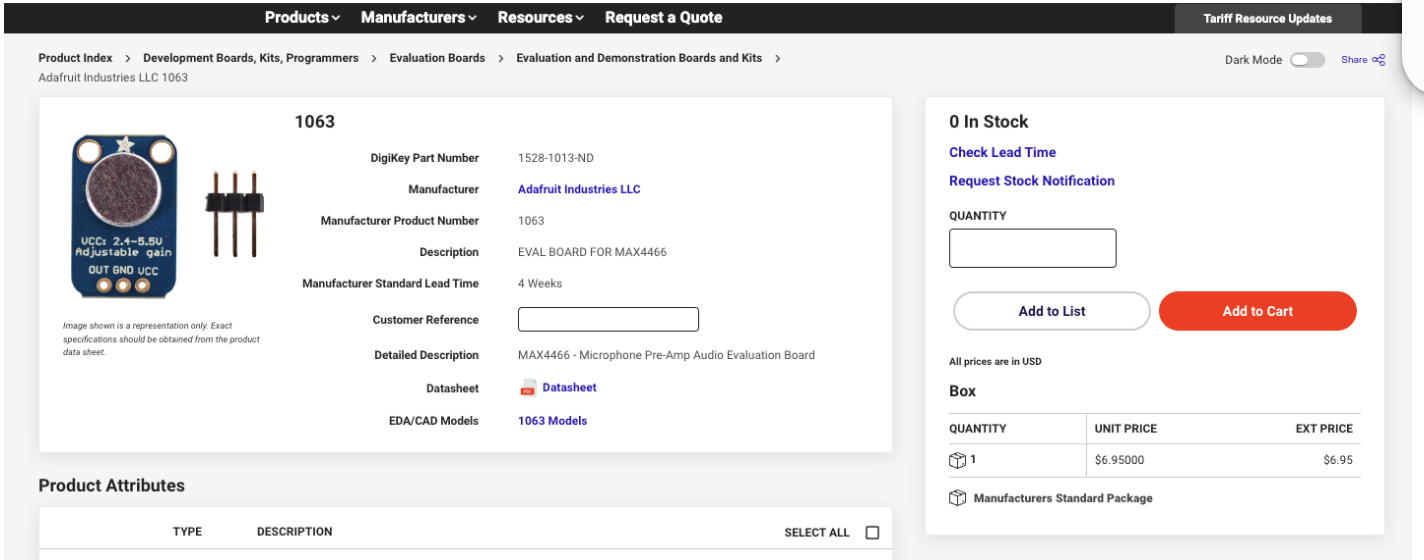Click the Manufacturers Standard Package box icon
1424x560 pixels.
(x=957, y=498)
